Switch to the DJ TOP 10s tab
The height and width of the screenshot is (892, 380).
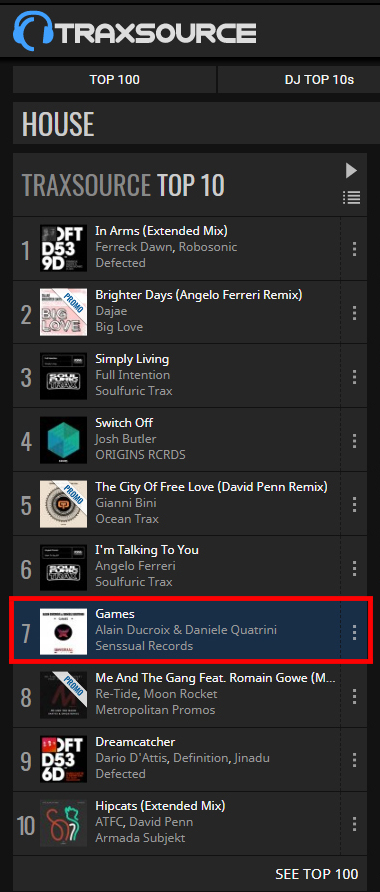click(299, 80)
